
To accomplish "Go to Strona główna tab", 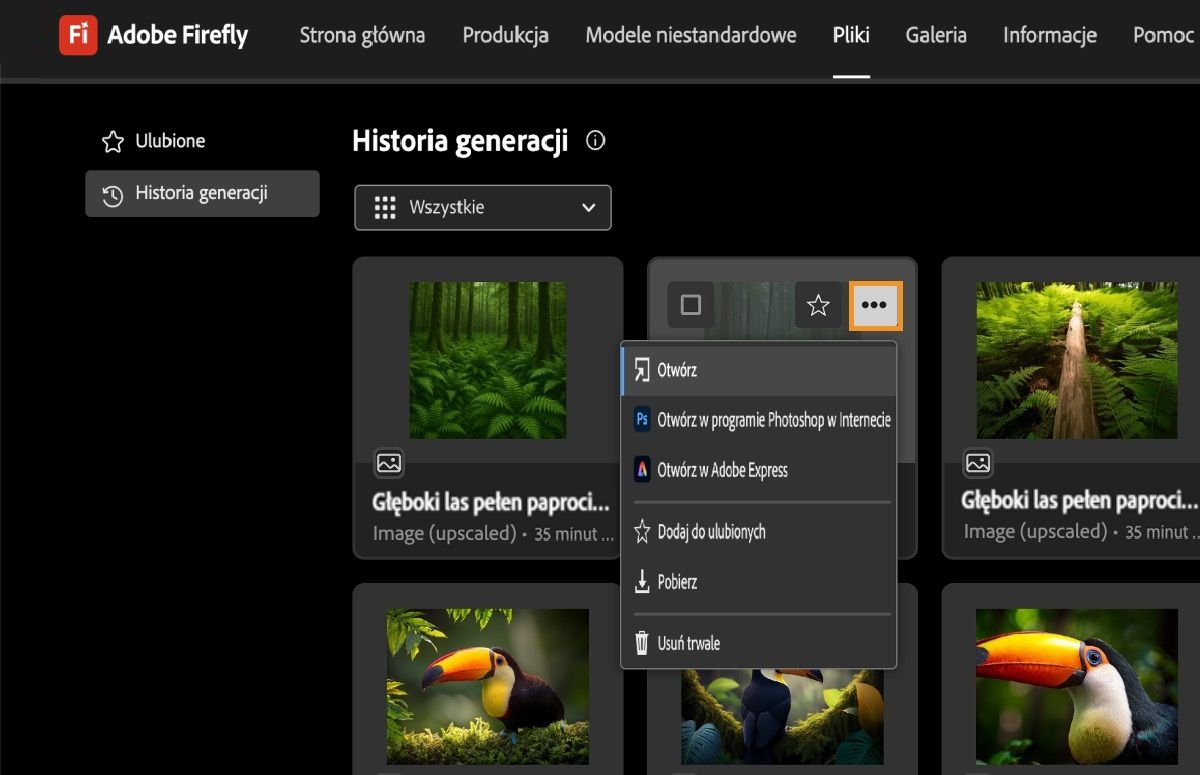I will [x=362, y=35].
